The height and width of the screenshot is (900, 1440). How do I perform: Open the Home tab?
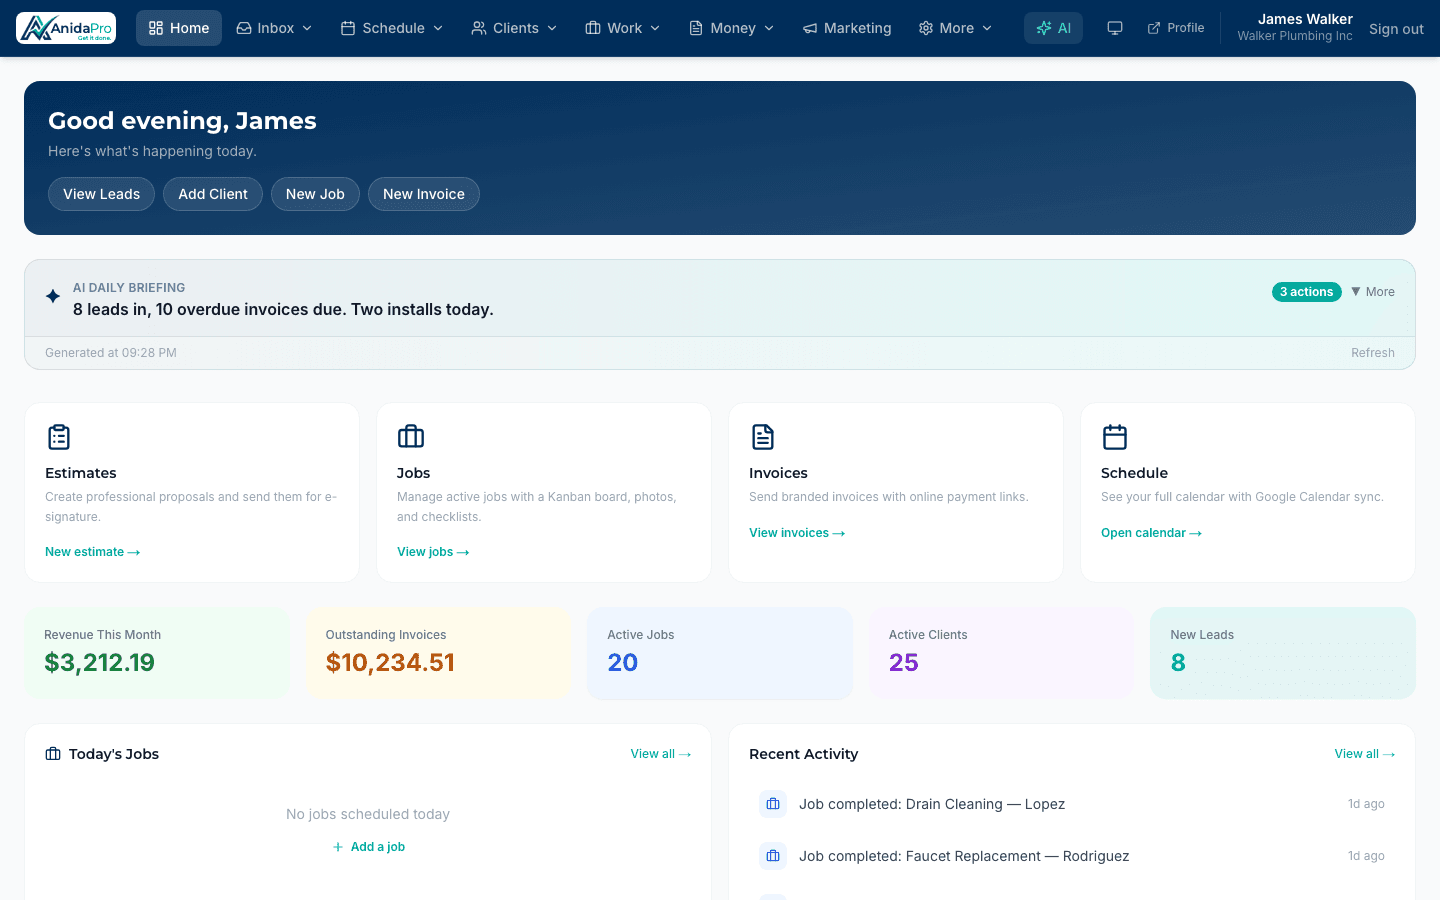[179, 28]
